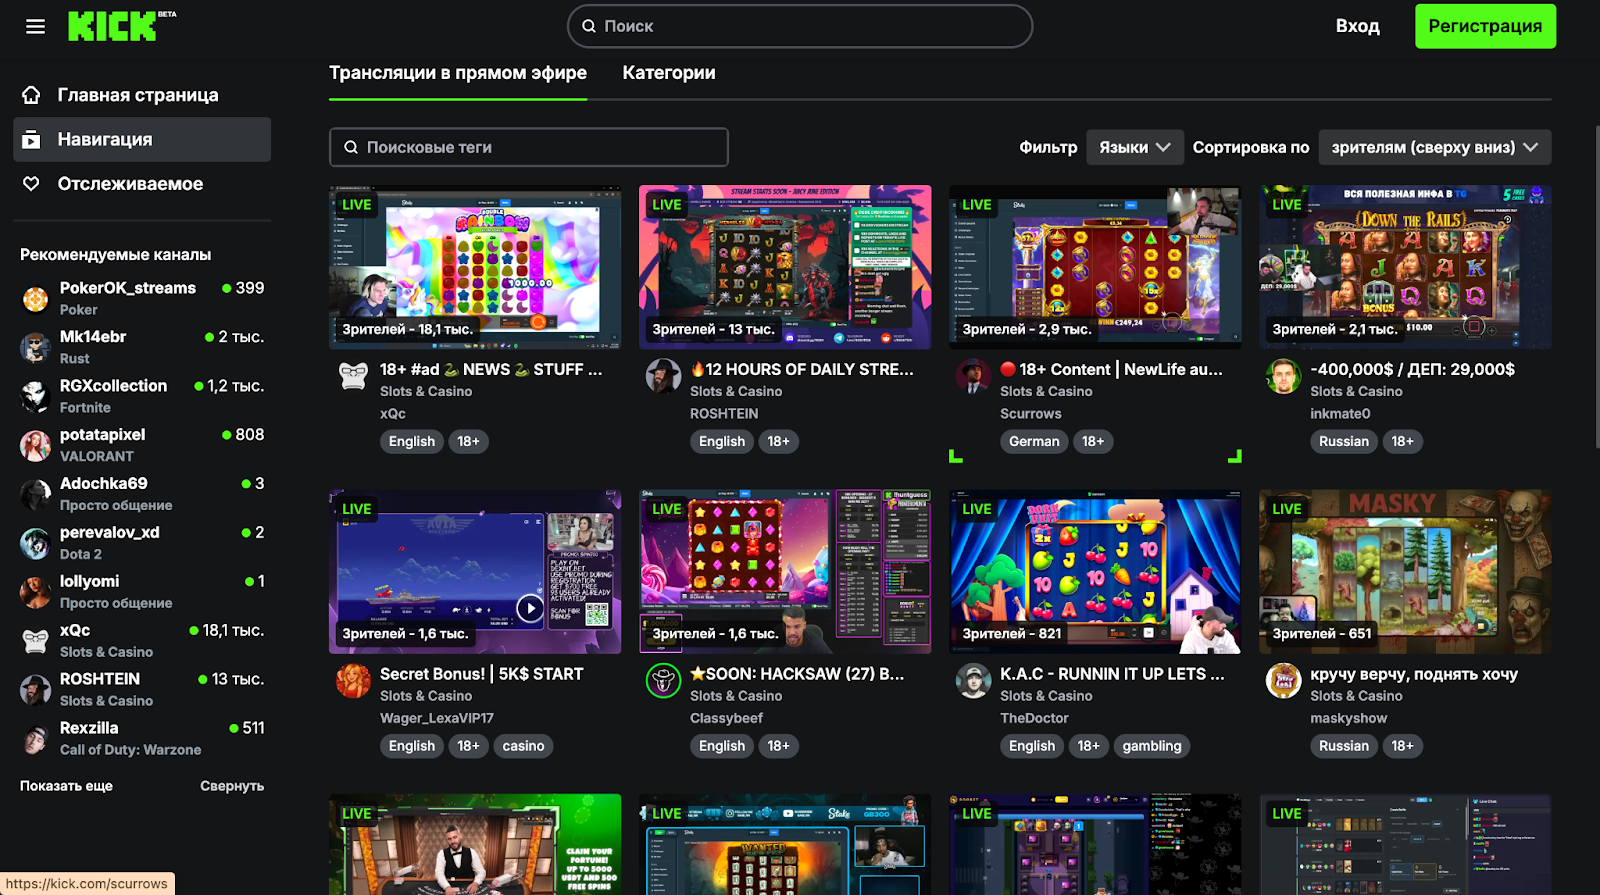Click the German tag under Scurrows stream
1600x895 pixels.
coord(1034,441)
